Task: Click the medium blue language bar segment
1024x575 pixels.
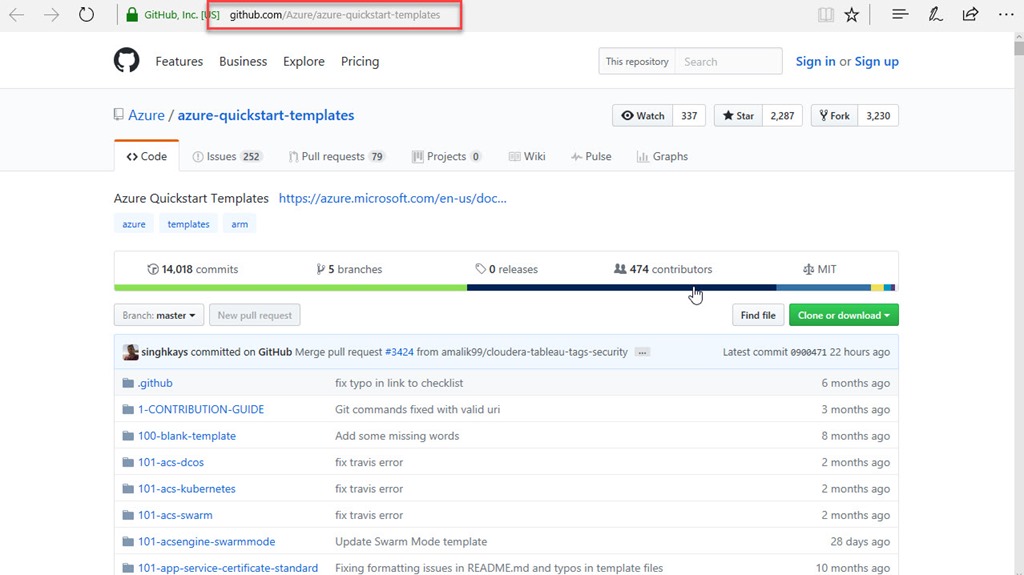Action: coord(824,288)
